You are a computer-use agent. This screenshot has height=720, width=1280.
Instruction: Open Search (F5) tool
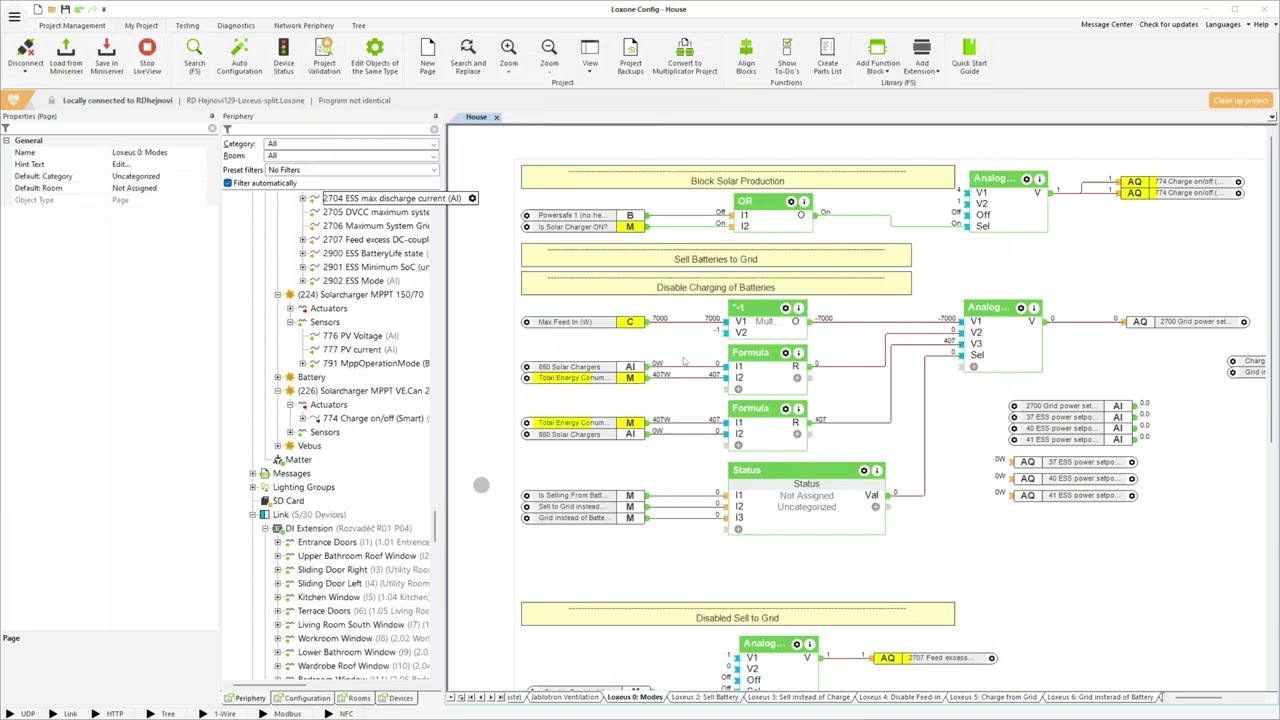click(x=194, y=56)
